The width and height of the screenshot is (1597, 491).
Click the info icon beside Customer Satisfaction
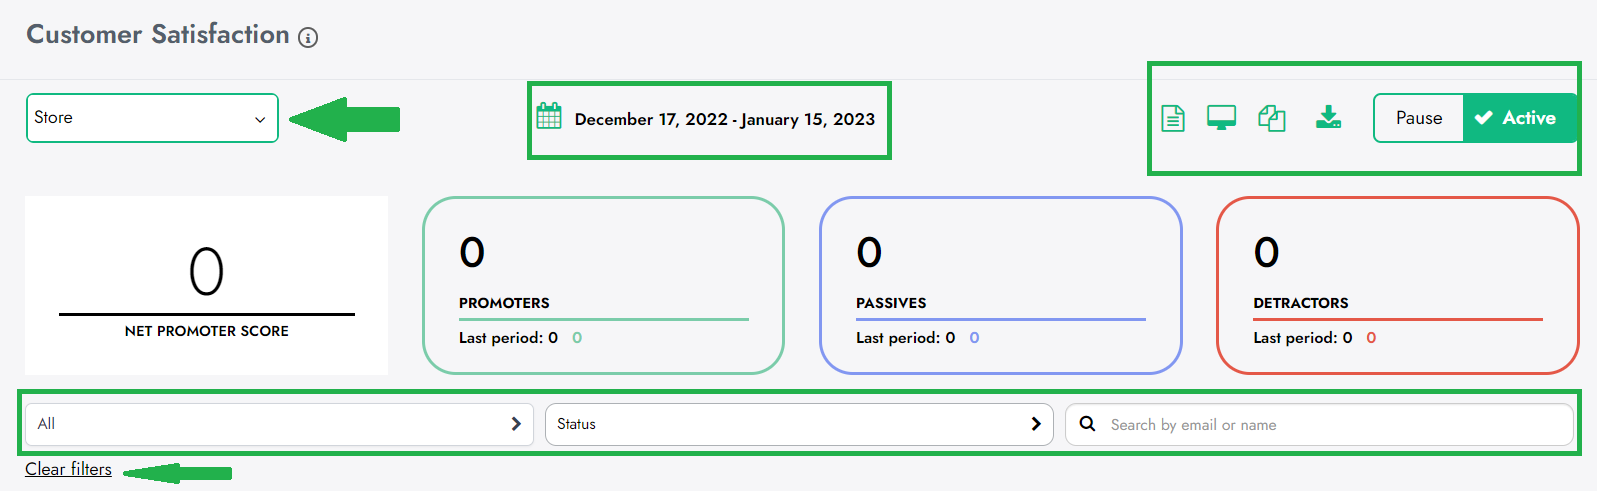click(x=308, y=38)
